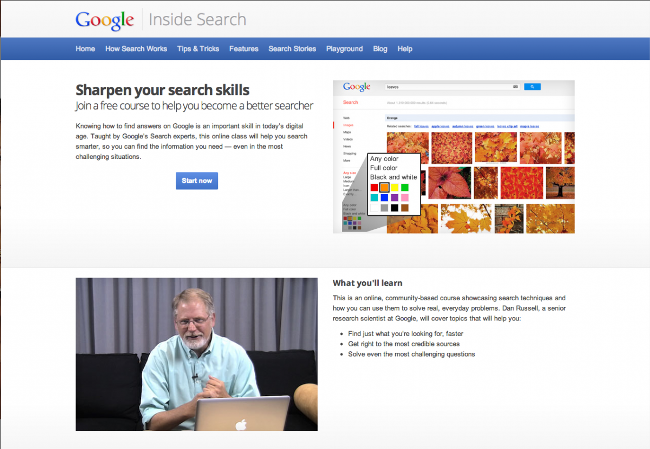650x449 pixels.
Task: Click the Google image search illustration
Action: (454, 157)
